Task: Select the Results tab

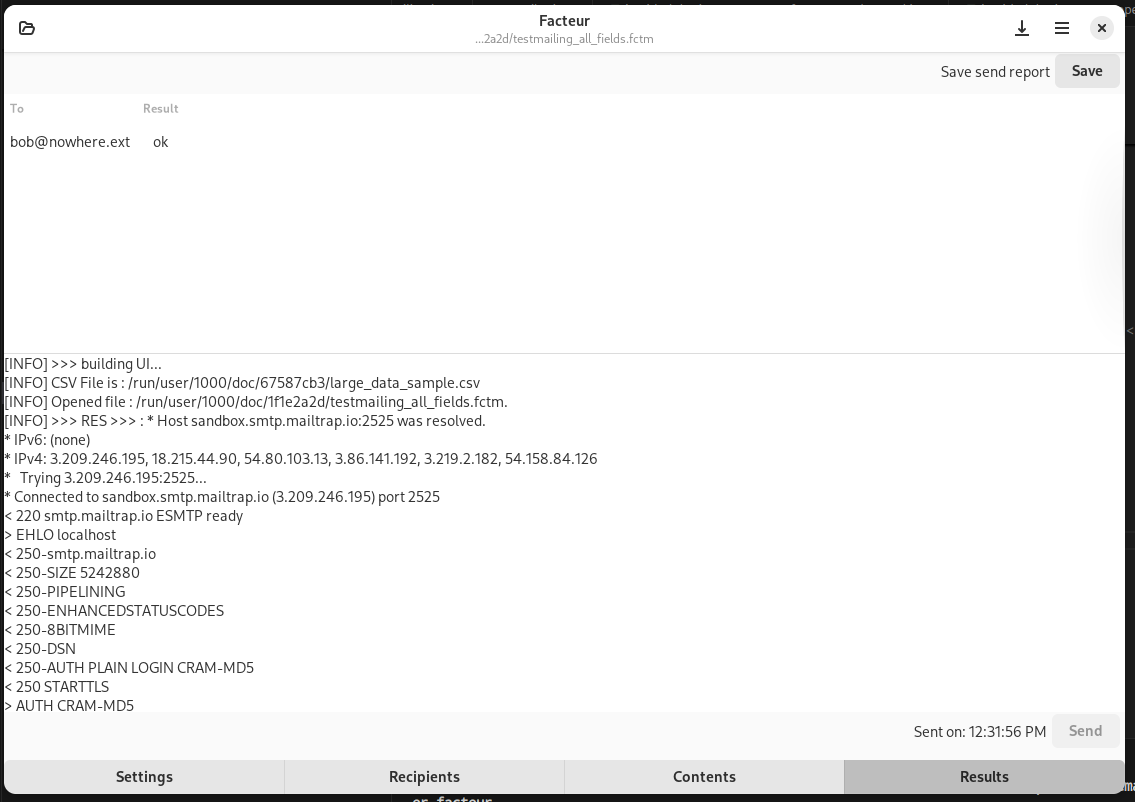Action: point(984,777)
